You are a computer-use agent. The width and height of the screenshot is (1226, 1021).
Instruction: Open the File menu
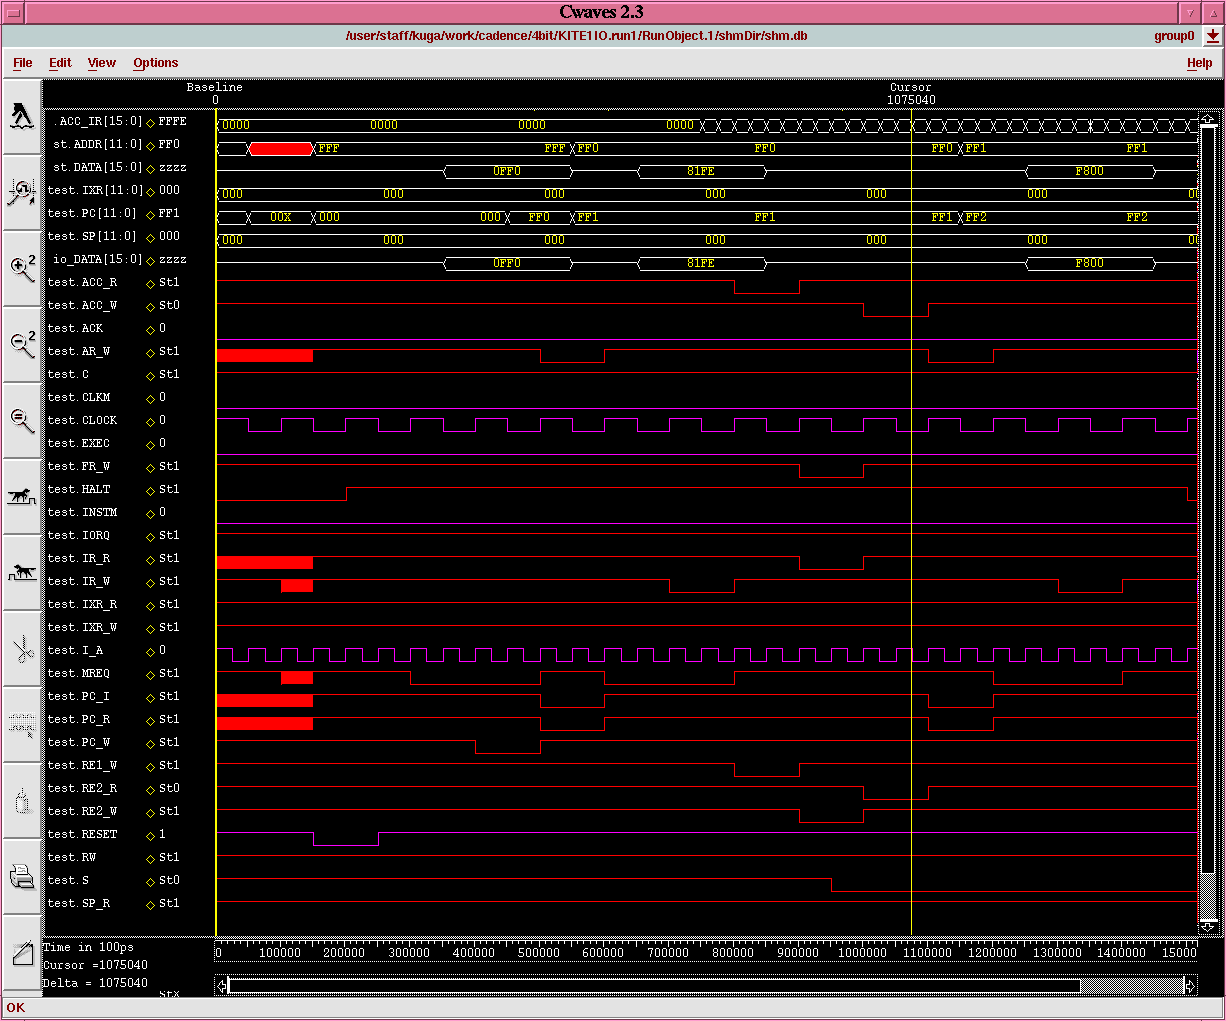22,62
